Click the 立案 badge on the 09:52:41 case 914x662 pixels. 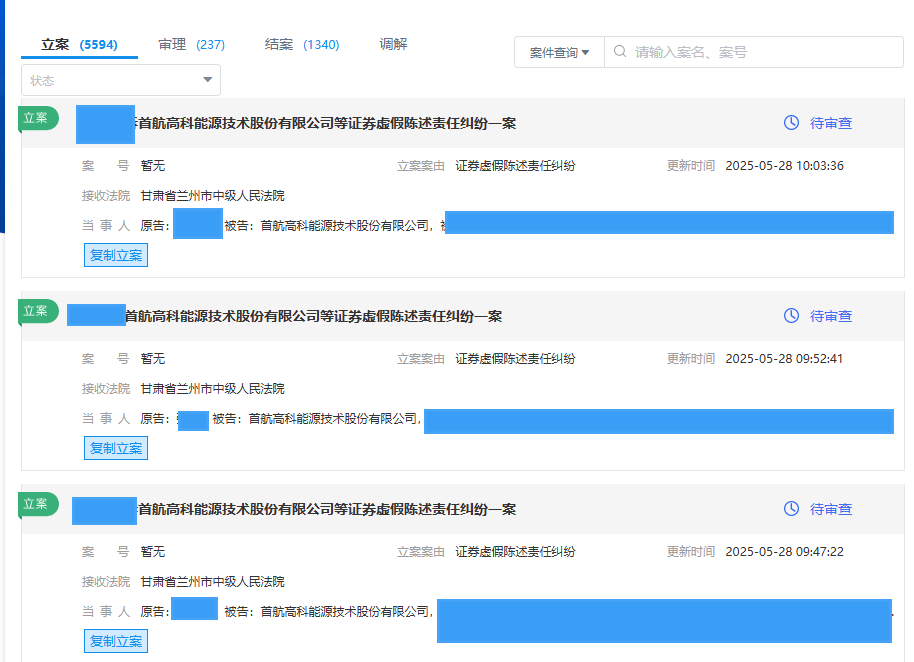(38, 311)
